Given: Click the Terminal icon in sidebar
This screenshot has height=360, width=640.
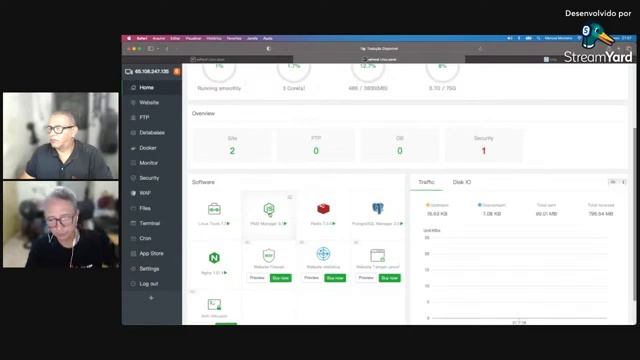Looking at the screenshot, I should tap(133, 223).
